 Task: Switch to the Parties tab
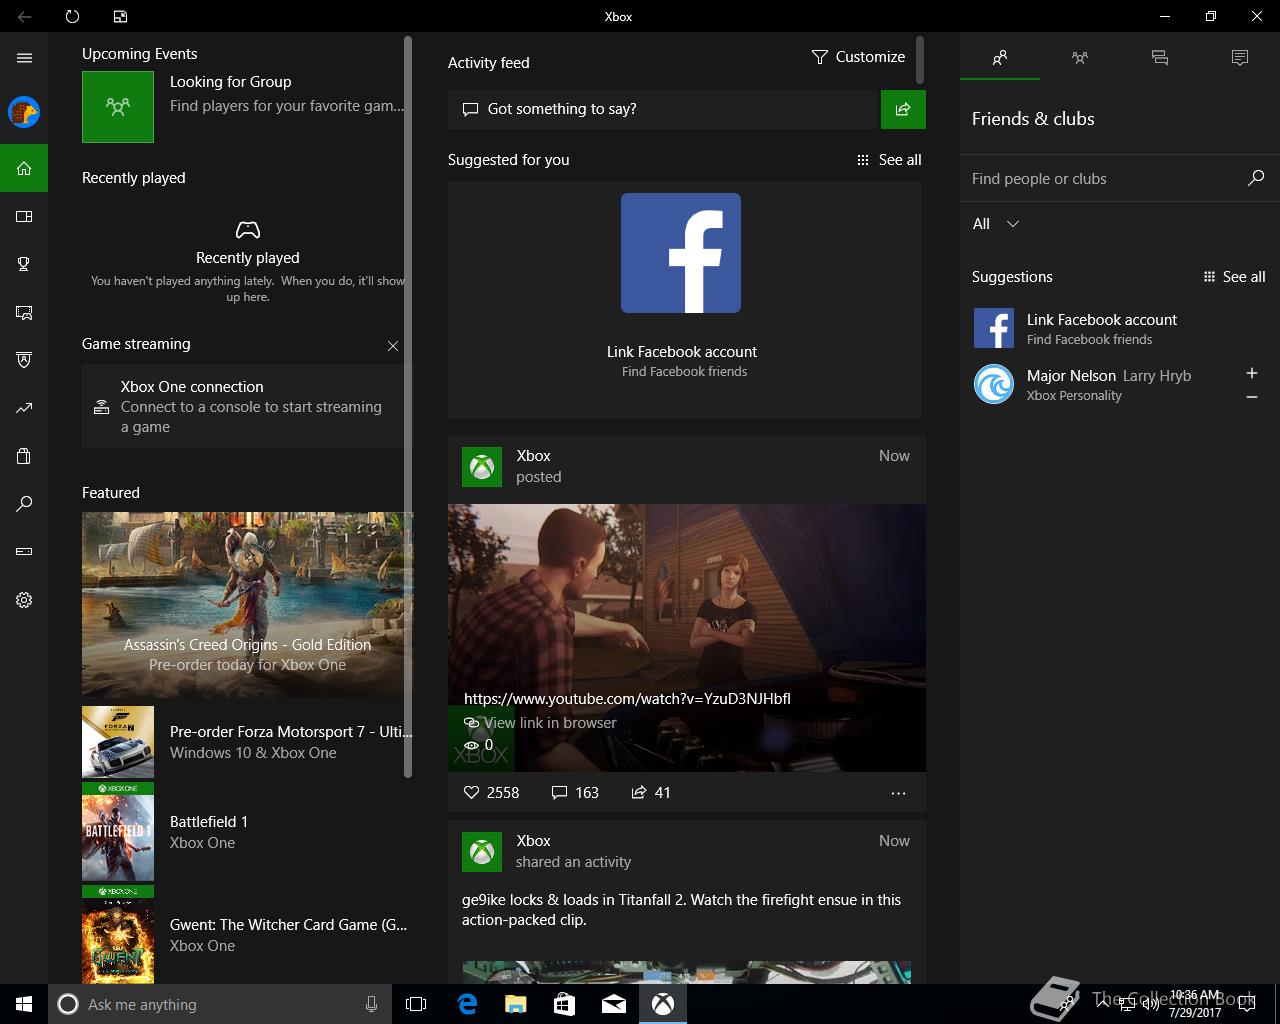pyautogui.click(x=1080, y=58)
